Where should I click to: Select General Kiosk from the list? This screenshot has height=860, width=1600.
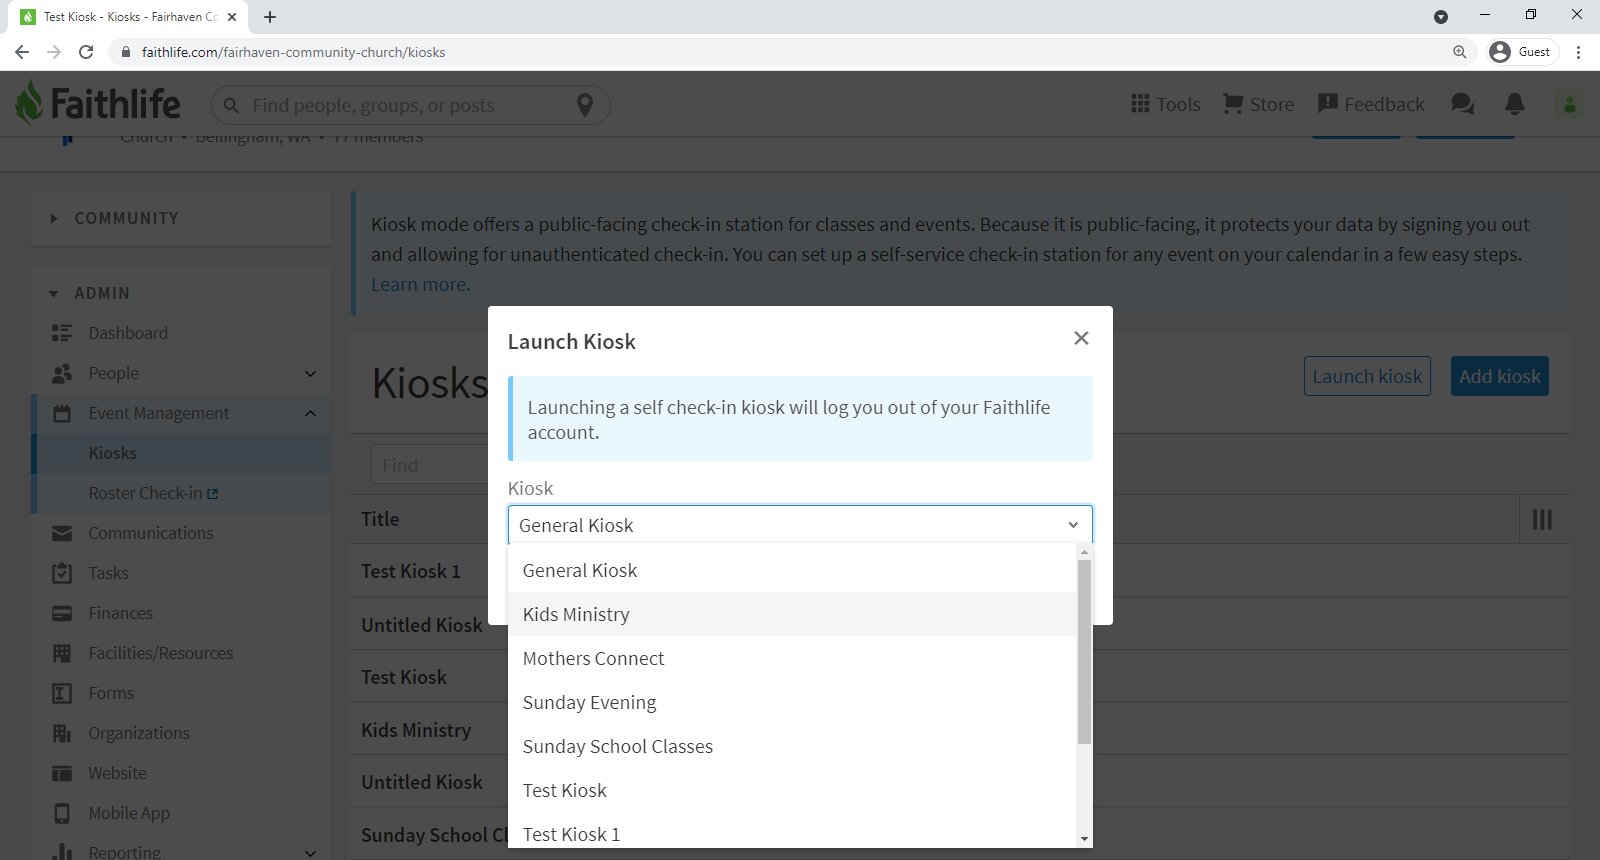coord(792,570)
